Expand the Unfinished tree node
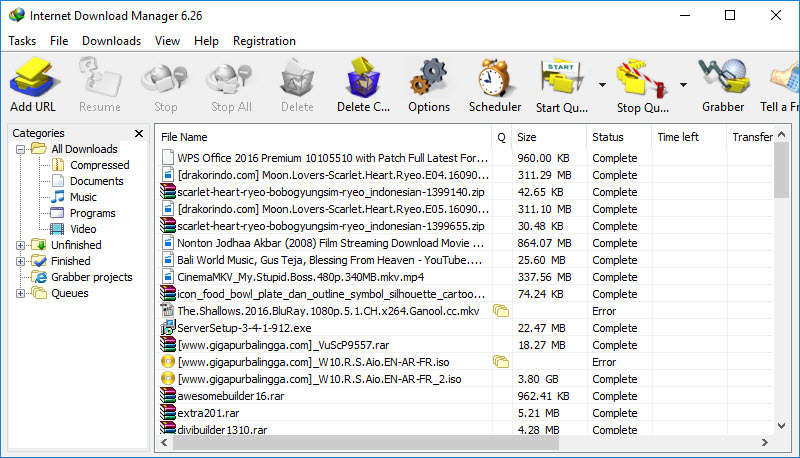 coord(20,245)
